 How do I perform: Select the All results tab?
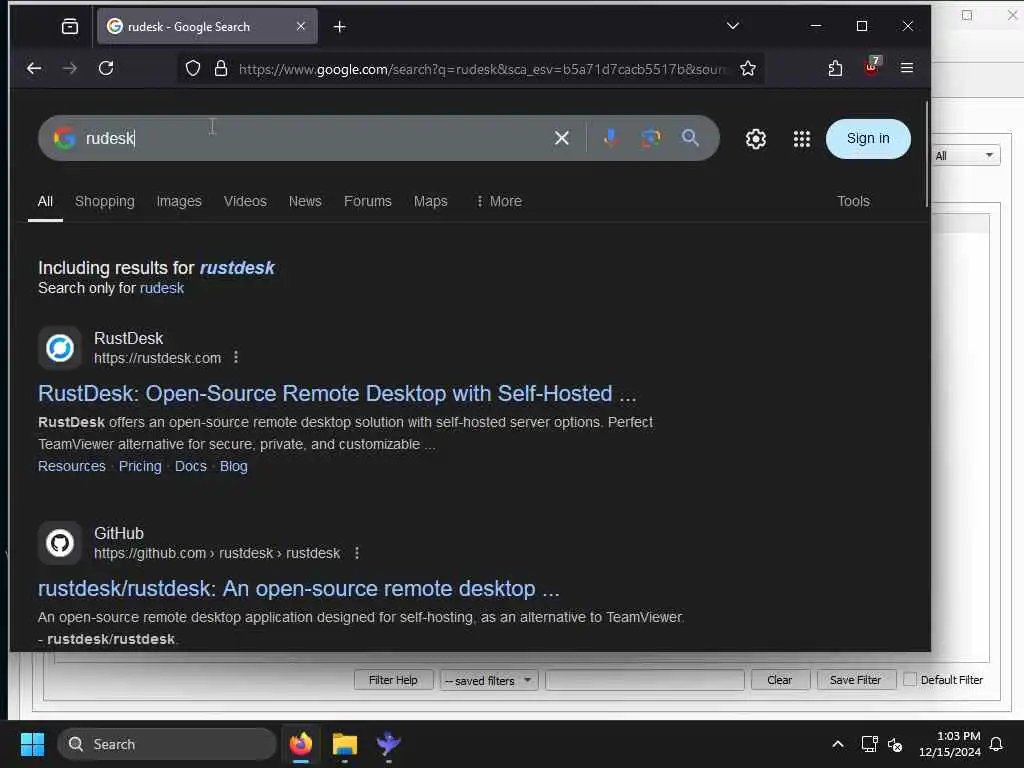tap(45, 201)
